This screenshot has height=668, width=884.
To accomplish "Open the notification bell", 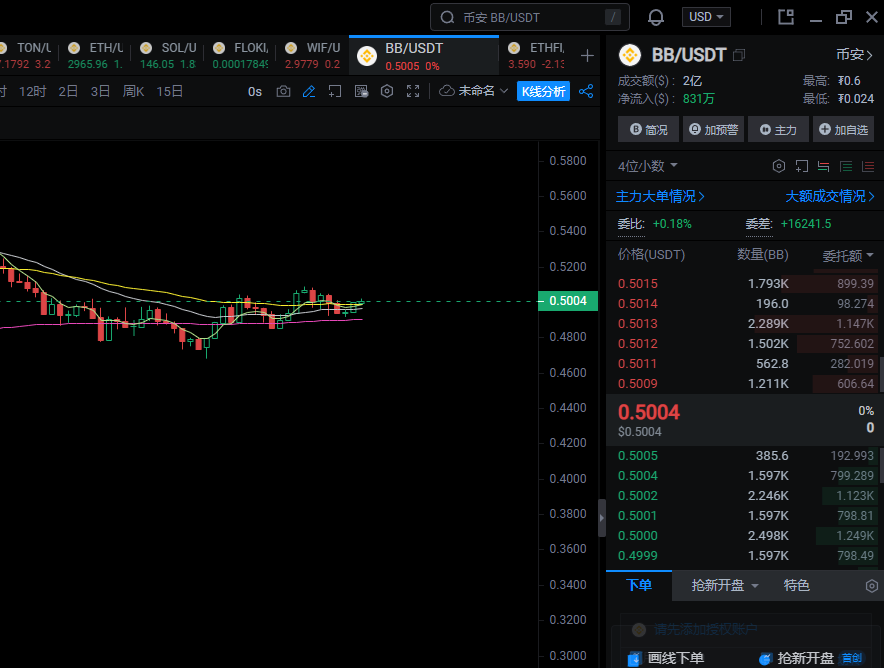I will click(656, 17).
